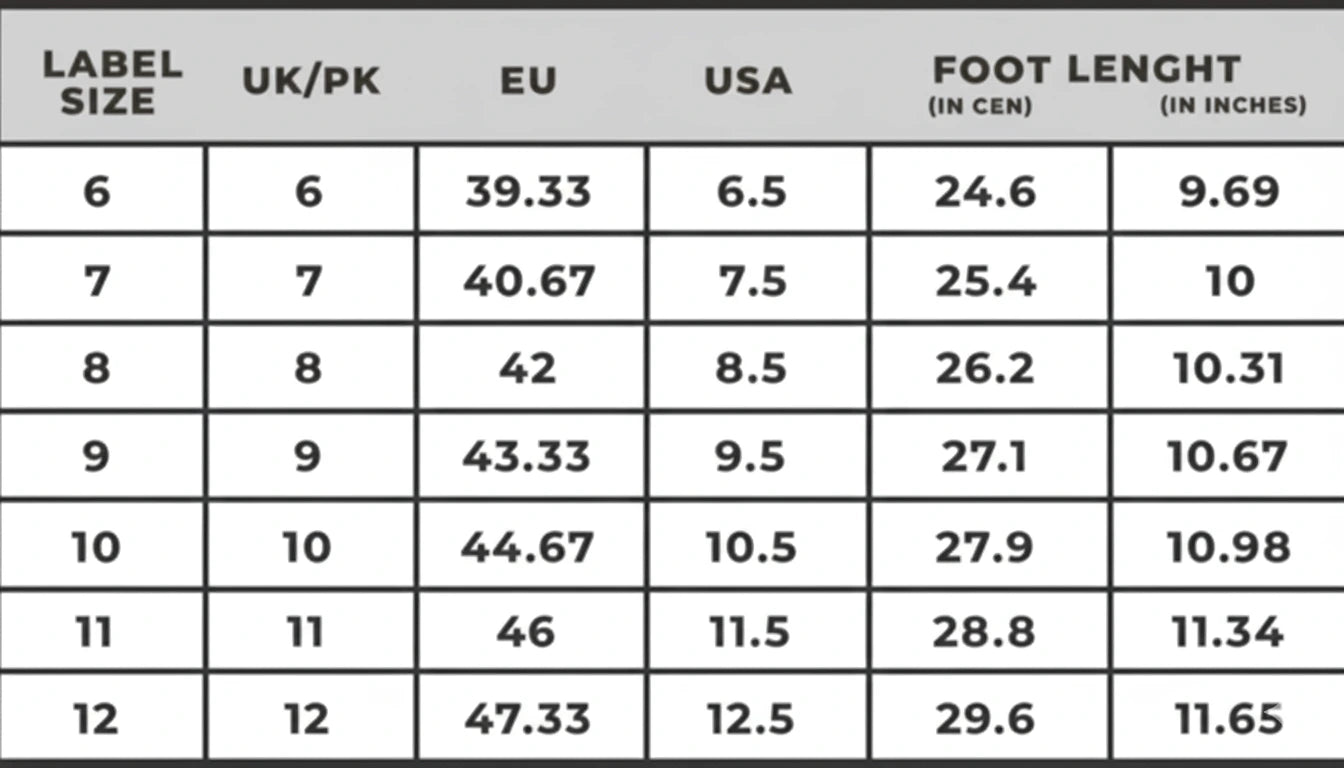1344x768 pixels.
Task: Click the UK/PK column header
Action: pyautogui.click(x=311, y=82)
